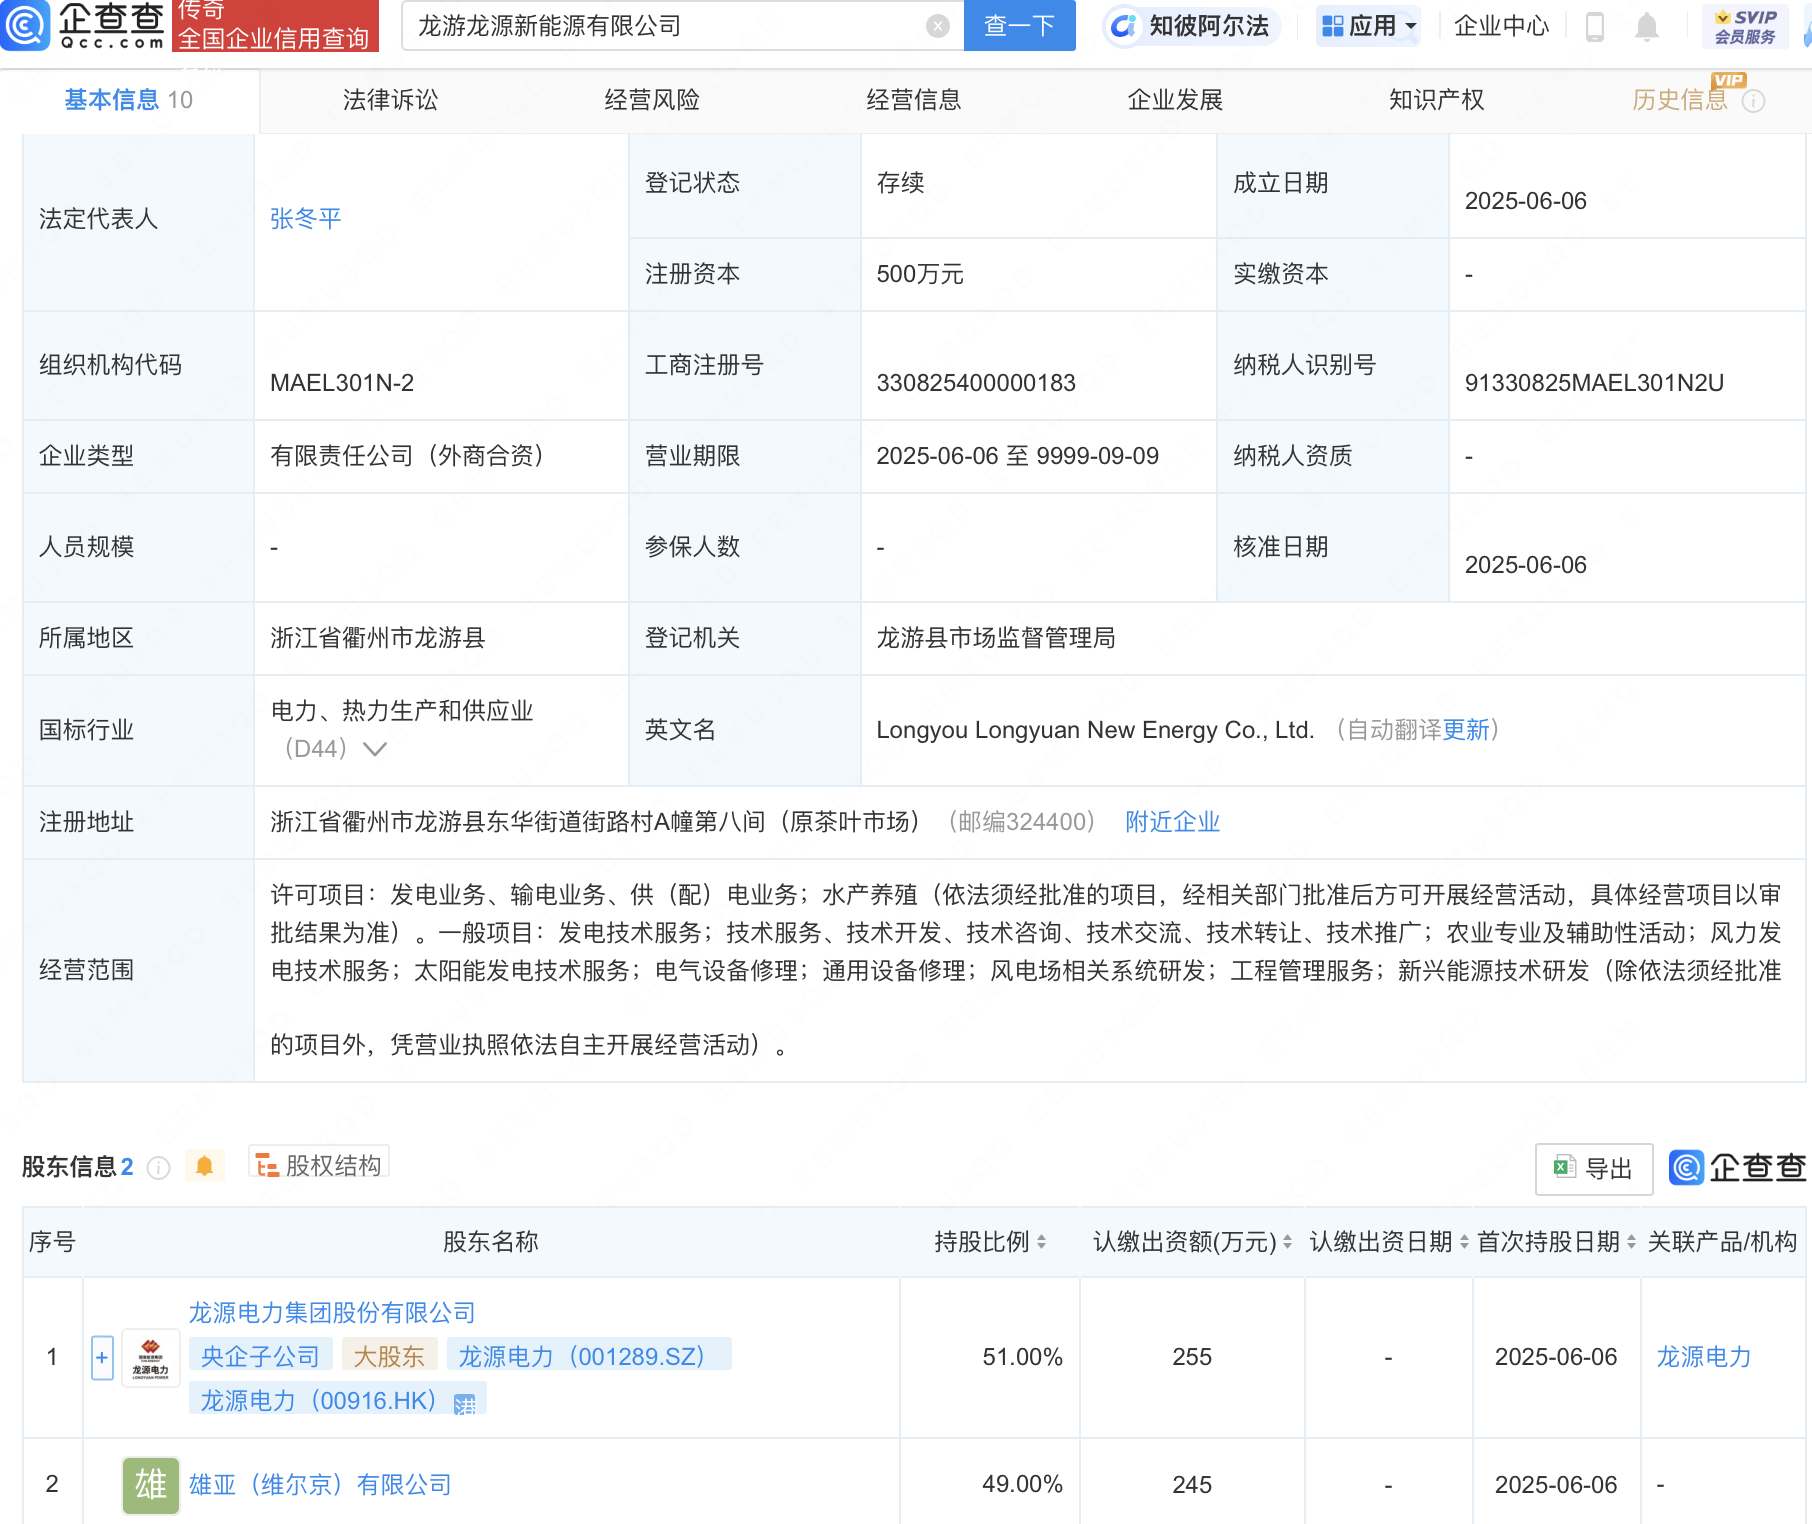Switch to 企业发展 tab
Viewport: 1812px width, 1524px height.
1175,100
